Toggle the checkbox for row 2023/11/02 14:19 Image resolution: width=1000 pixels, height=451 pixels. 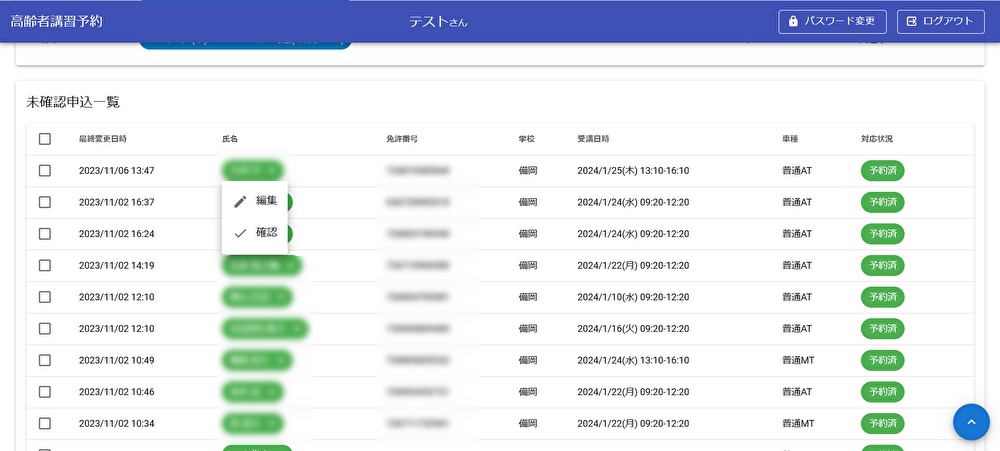pyautogui.click(x=45, y=265)
